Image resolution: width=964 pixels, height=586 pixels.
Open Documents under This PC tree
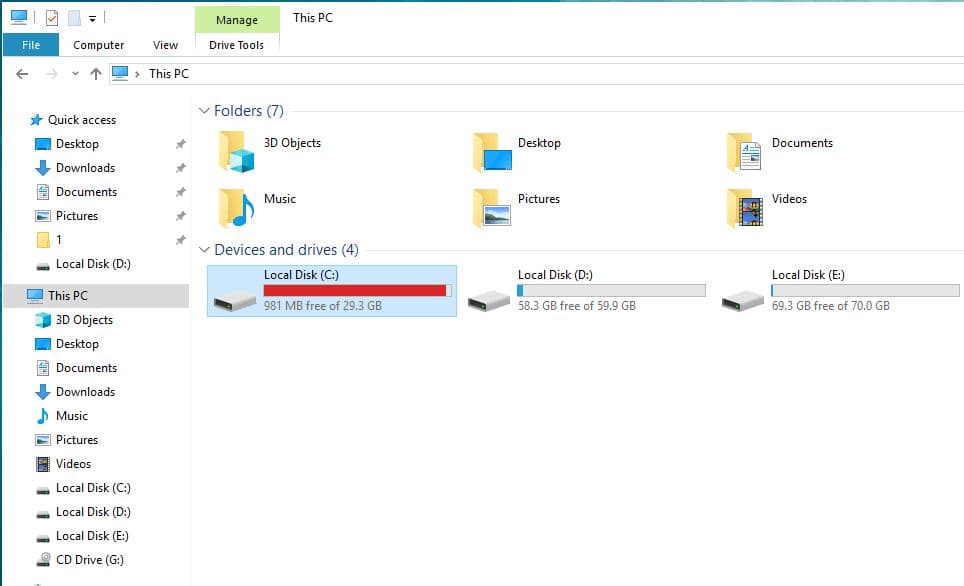tap(86, 368)
